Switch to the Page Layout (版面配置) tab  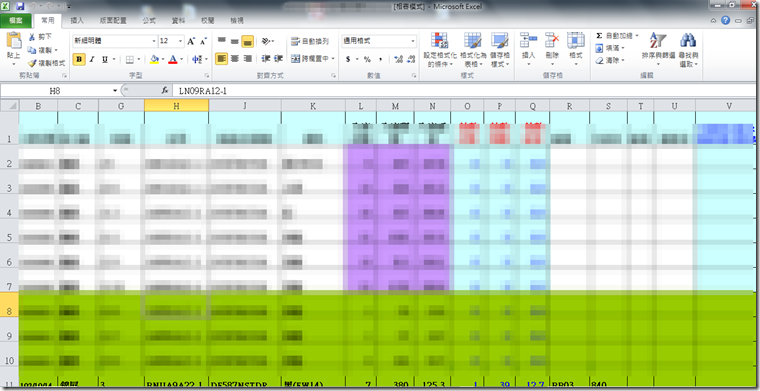[113, 21]
